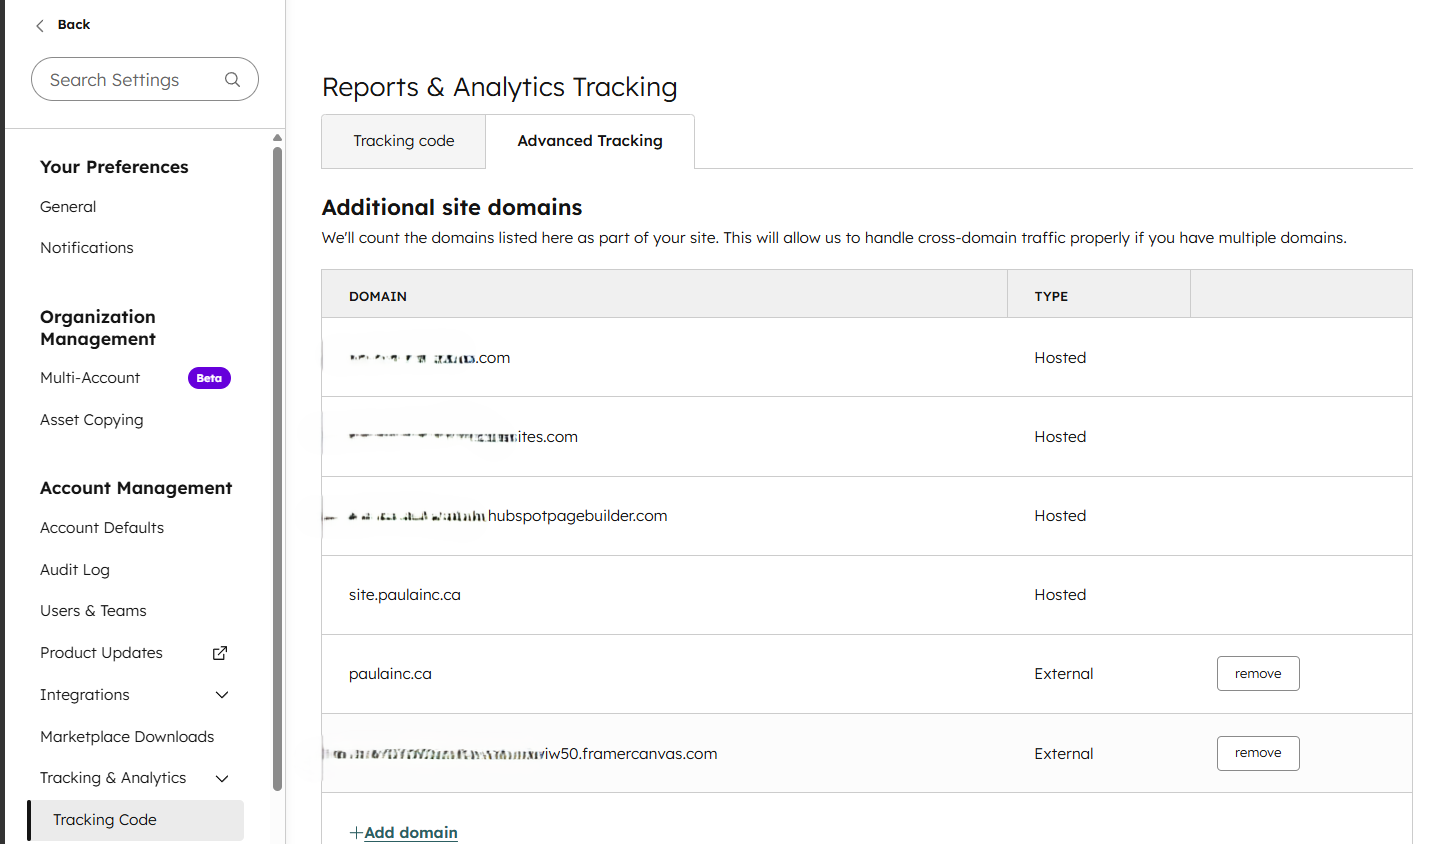Click the plus icon before Add domain

pyautogui.click(x=356, y=832)
